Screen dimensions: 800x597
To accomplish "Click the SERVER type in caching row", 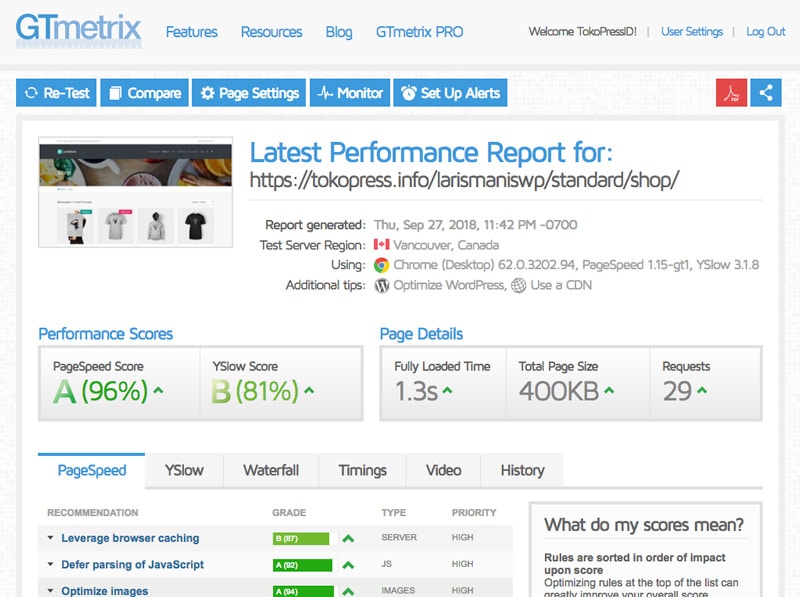I will 399,537.
